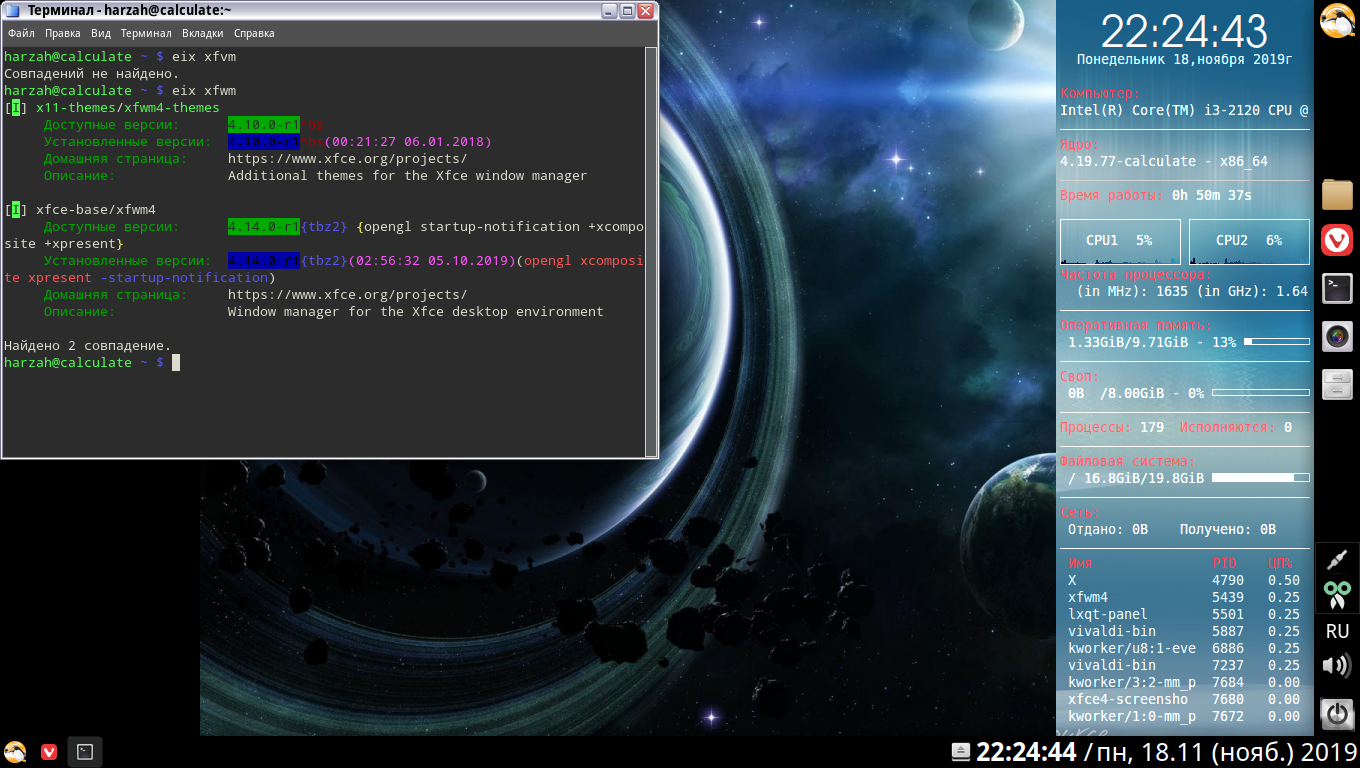Open the camera screenshot launcher

click(x=1337, y=337)
